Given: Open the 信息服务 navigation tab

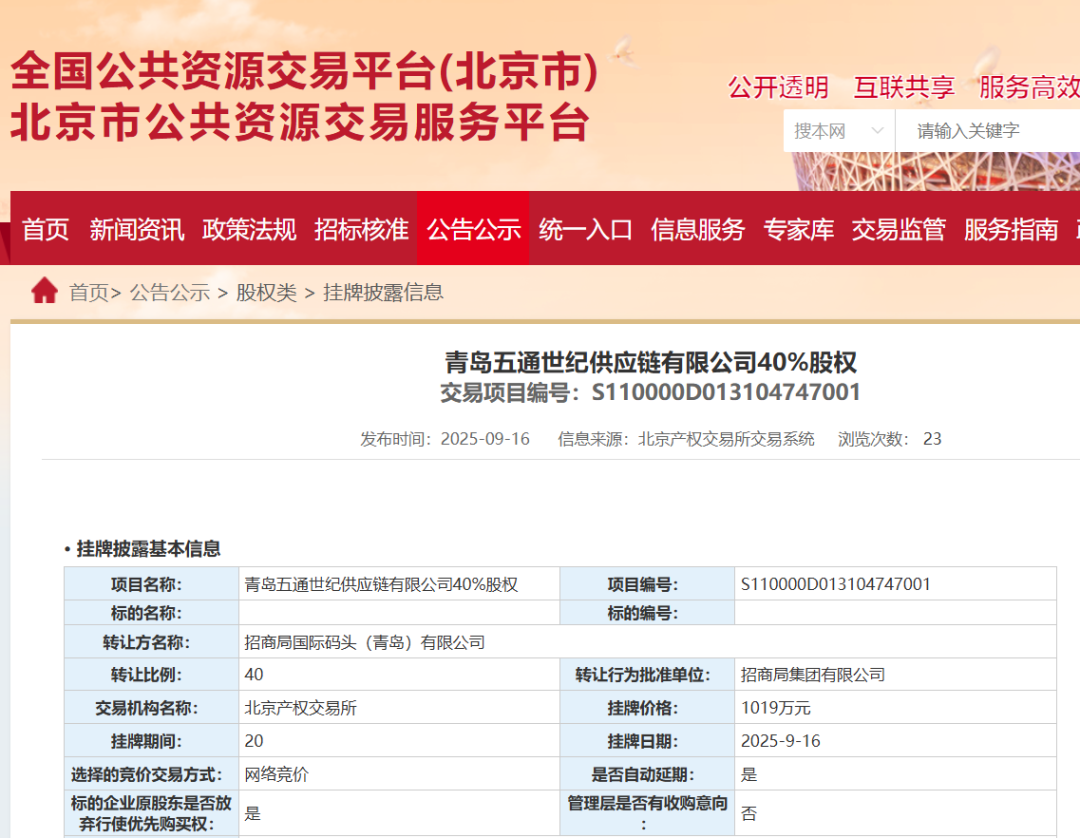Looking at the screenshot, I should 698,229.
